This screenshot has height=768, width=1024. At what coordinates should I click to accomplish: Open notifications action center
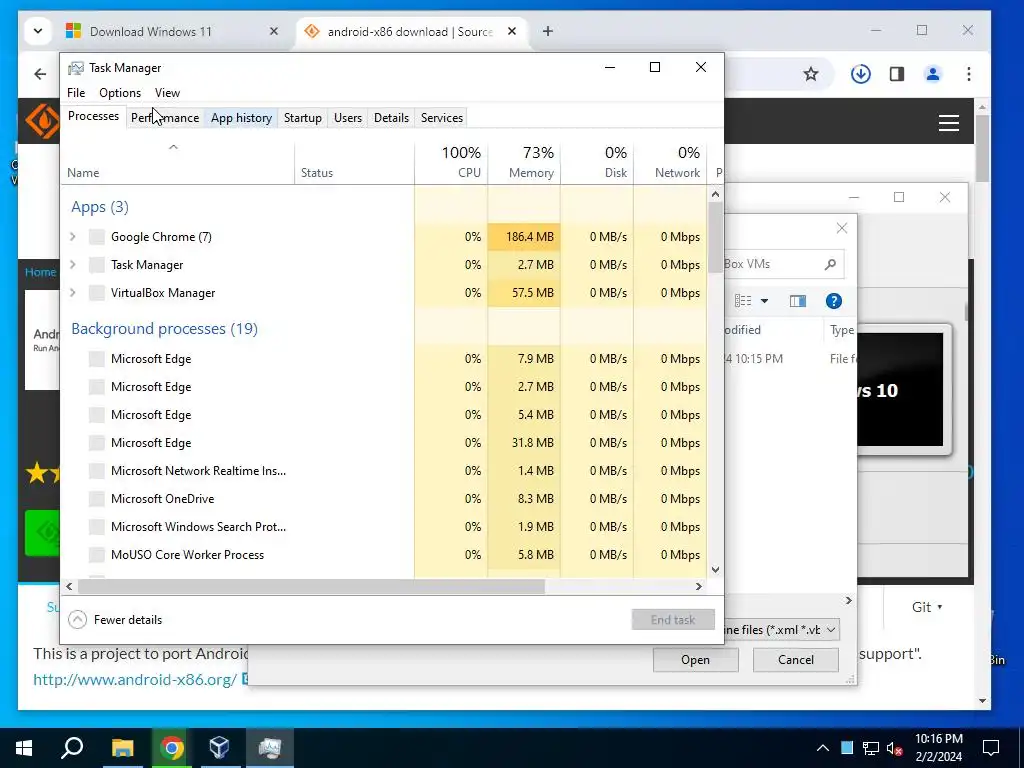point(991,748)
